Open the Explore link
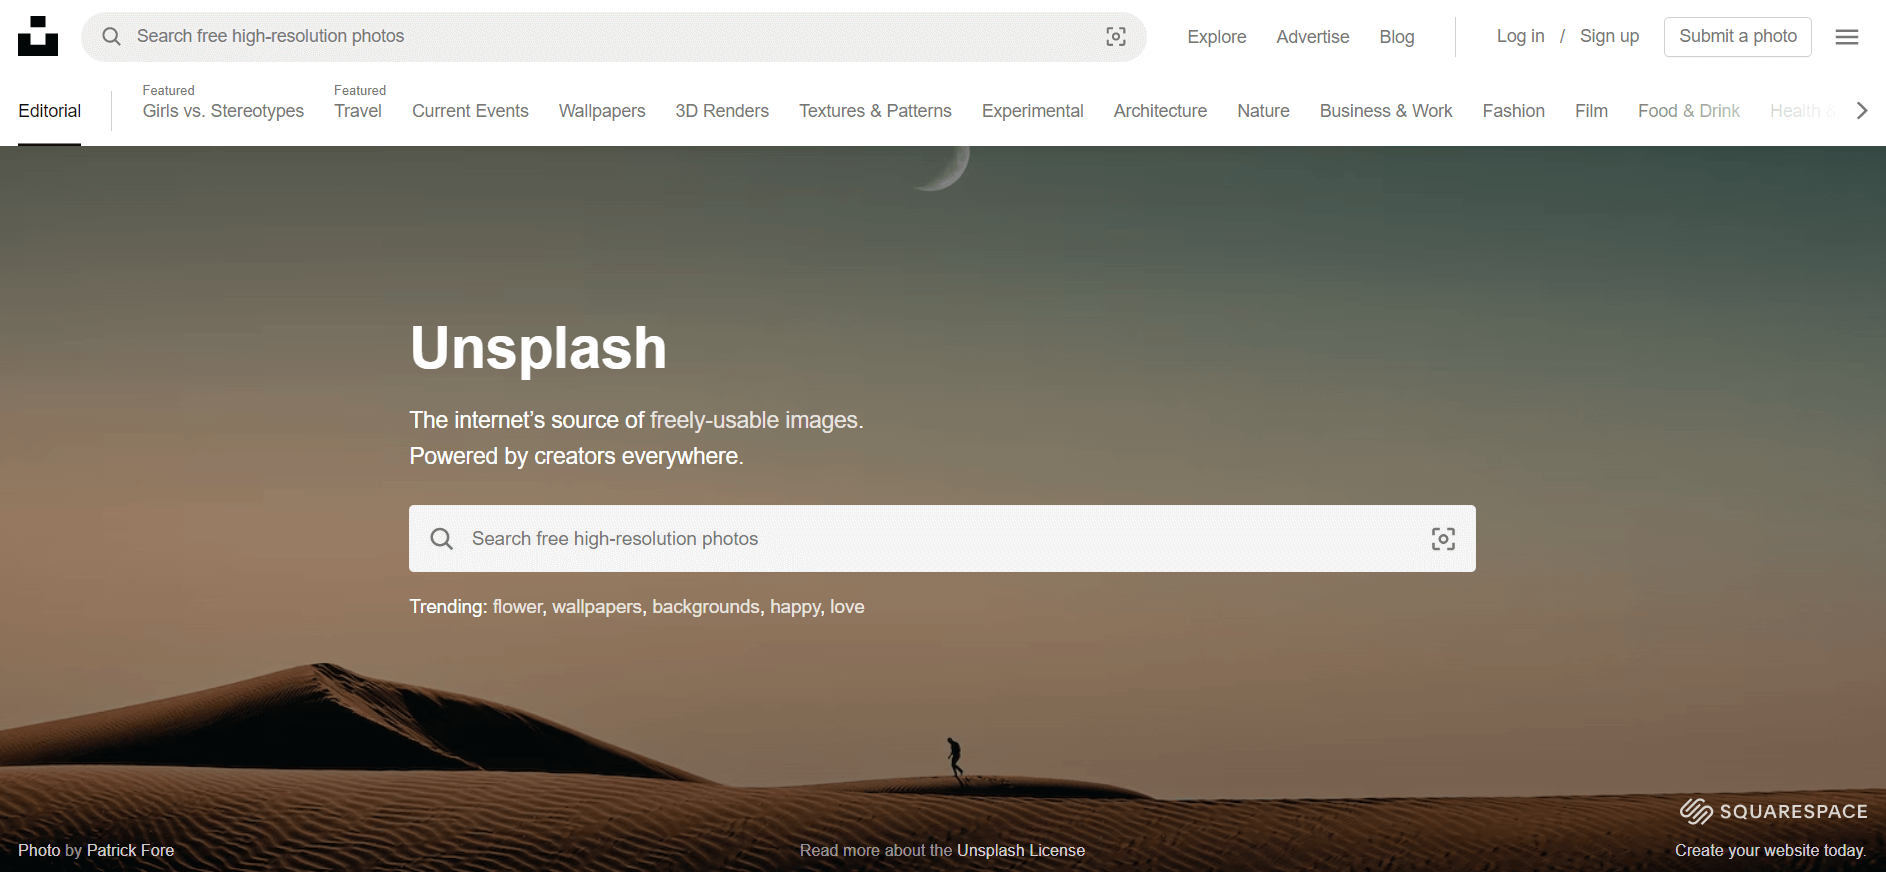 pyautogui.click(x=1217, y=37)
